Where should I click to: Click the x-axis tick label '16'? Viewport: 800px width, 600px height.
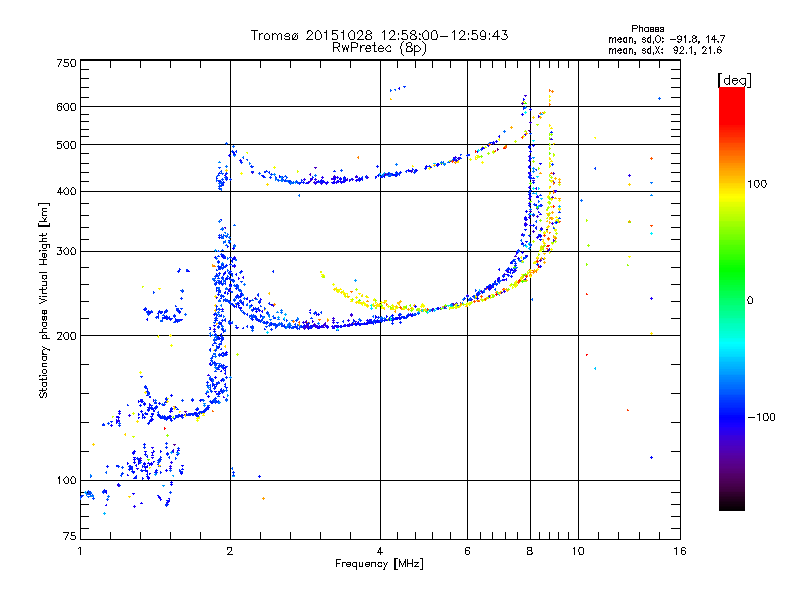tap(680, 551)
